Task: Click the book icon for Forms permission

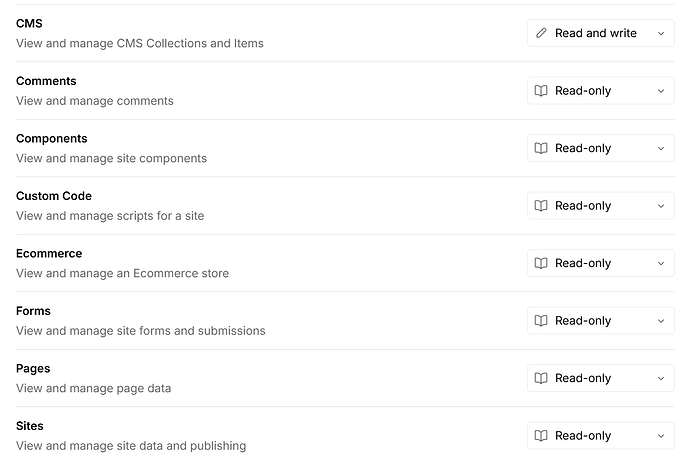Action: coord(541,320)
